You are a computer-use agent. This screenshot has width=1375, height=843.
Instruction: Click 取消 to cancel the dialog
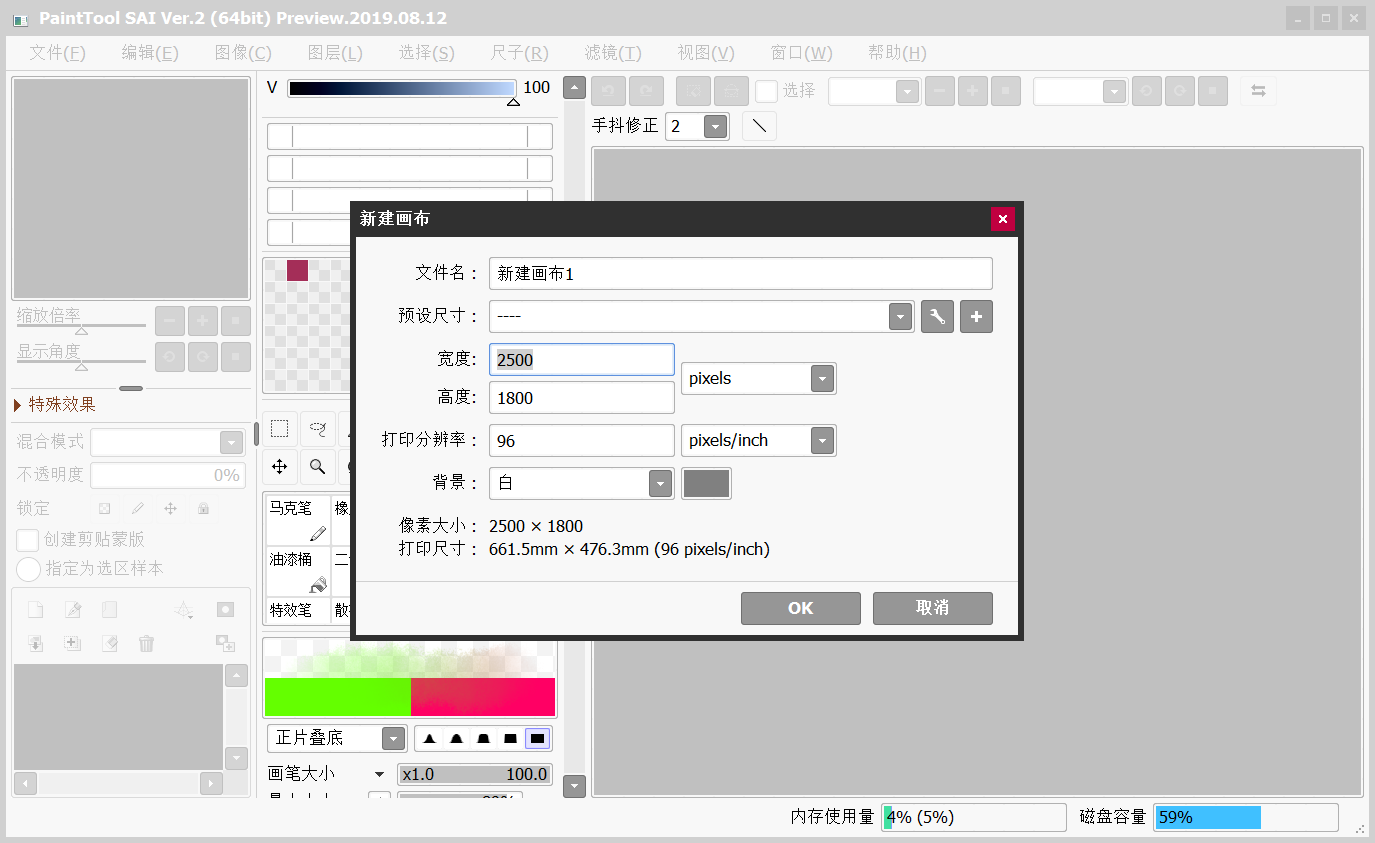[x=933, y=608]
